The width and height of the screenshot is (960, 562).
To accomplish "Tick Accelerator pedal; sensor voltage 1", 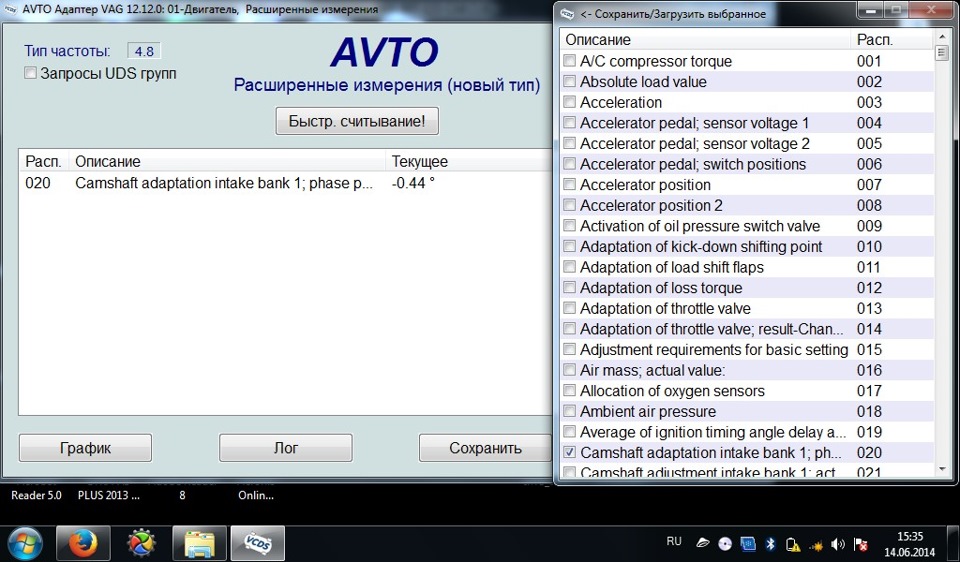I will click(569, 122).
